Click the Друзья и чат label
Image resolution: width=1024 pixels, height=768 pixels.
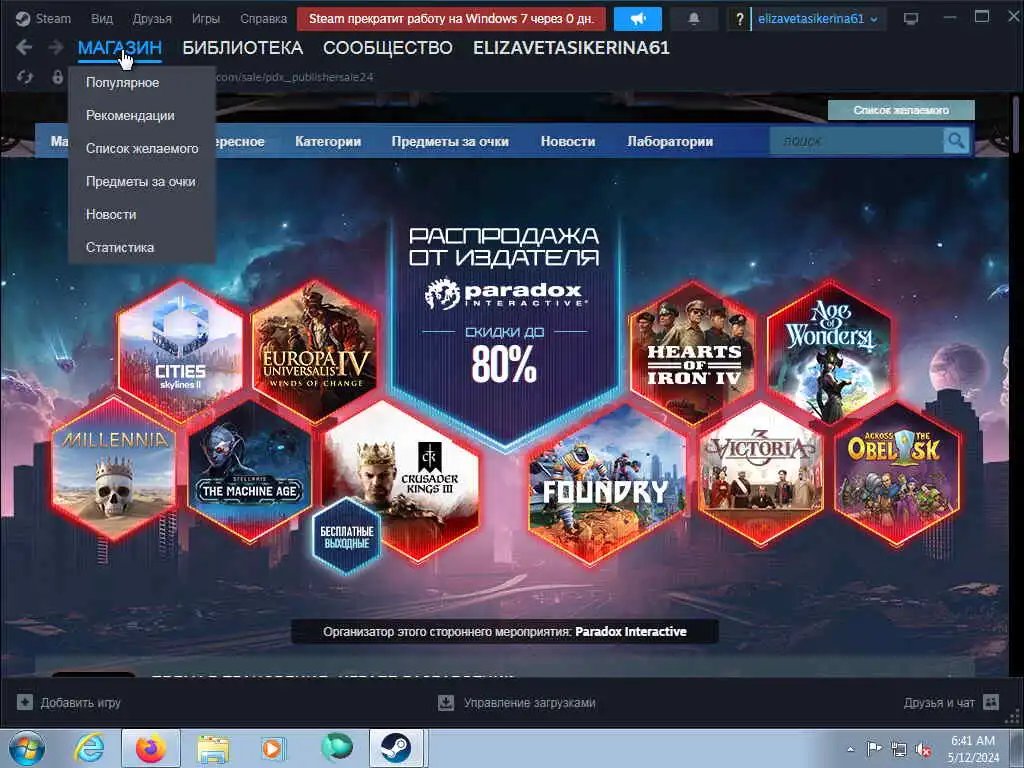coord(938,703)
